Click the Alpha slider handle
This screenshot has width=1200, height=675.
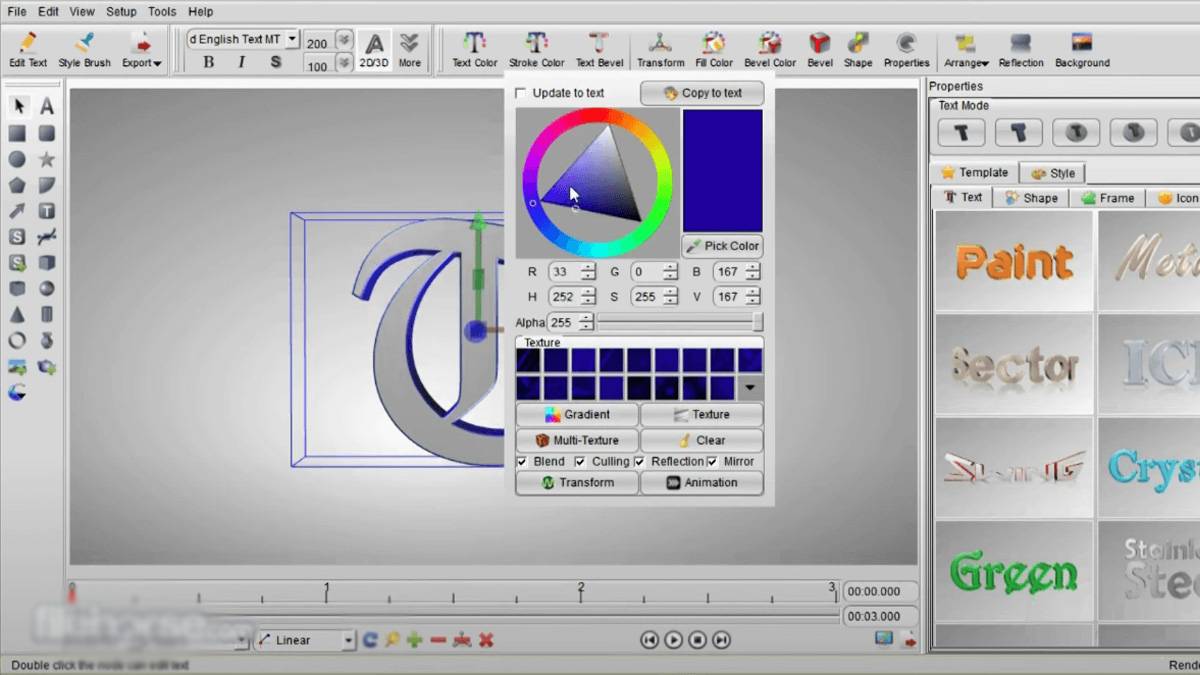pyautogui.click(x=758, y=322)
